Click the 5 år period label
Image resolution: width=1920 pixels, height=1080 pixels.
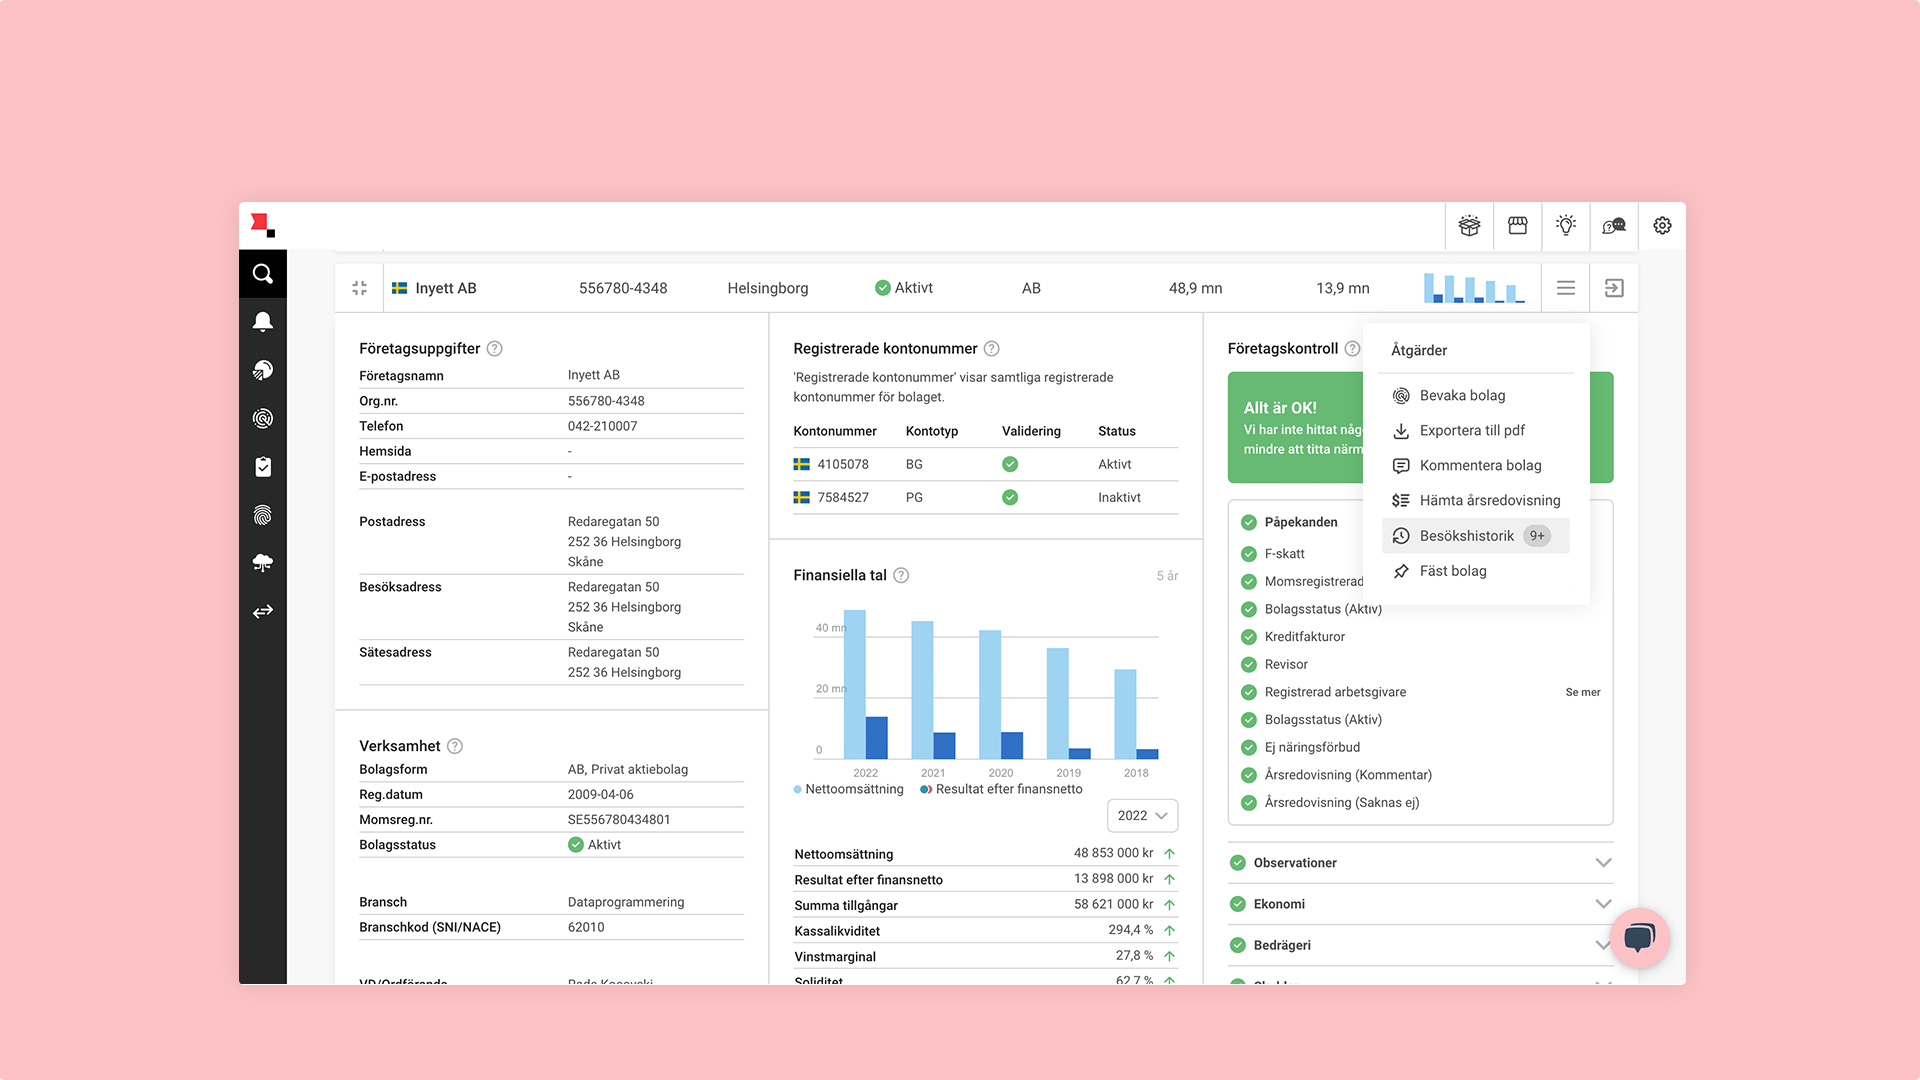1167,576
